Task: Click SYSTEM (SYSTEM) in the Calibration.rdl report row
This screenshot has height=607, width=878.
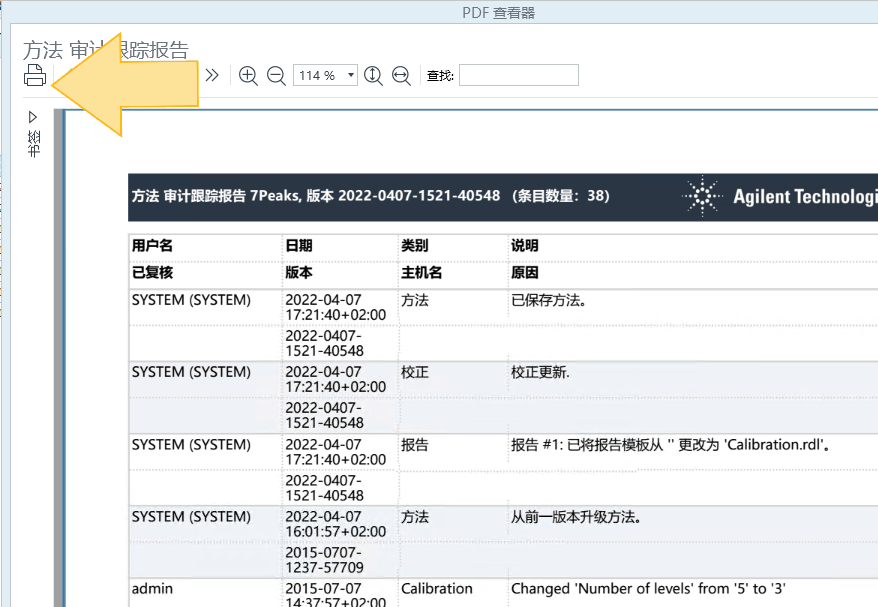Action: (x=192, y=445)
